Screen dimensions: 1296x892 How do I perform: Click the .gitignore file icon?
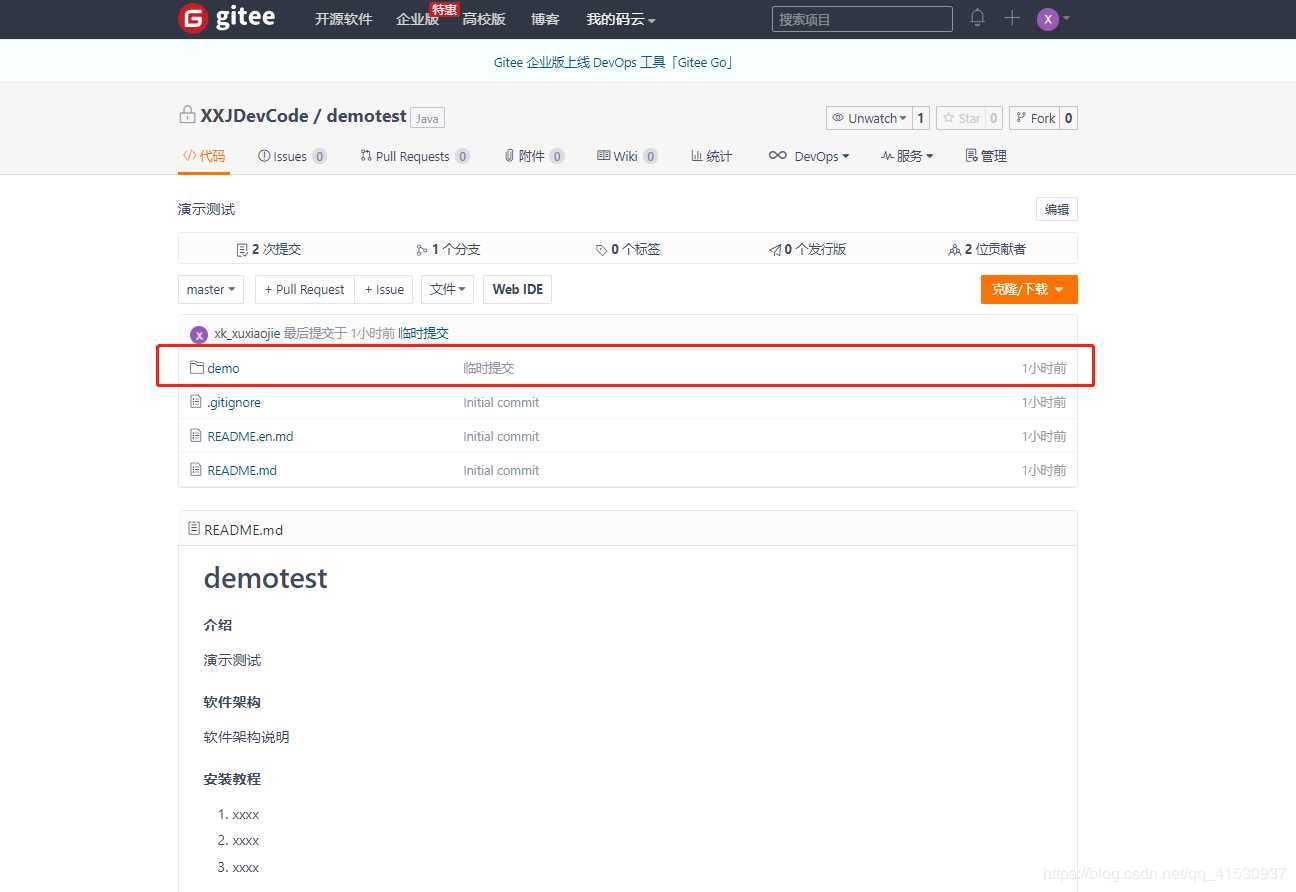click(x=196, y=402)
